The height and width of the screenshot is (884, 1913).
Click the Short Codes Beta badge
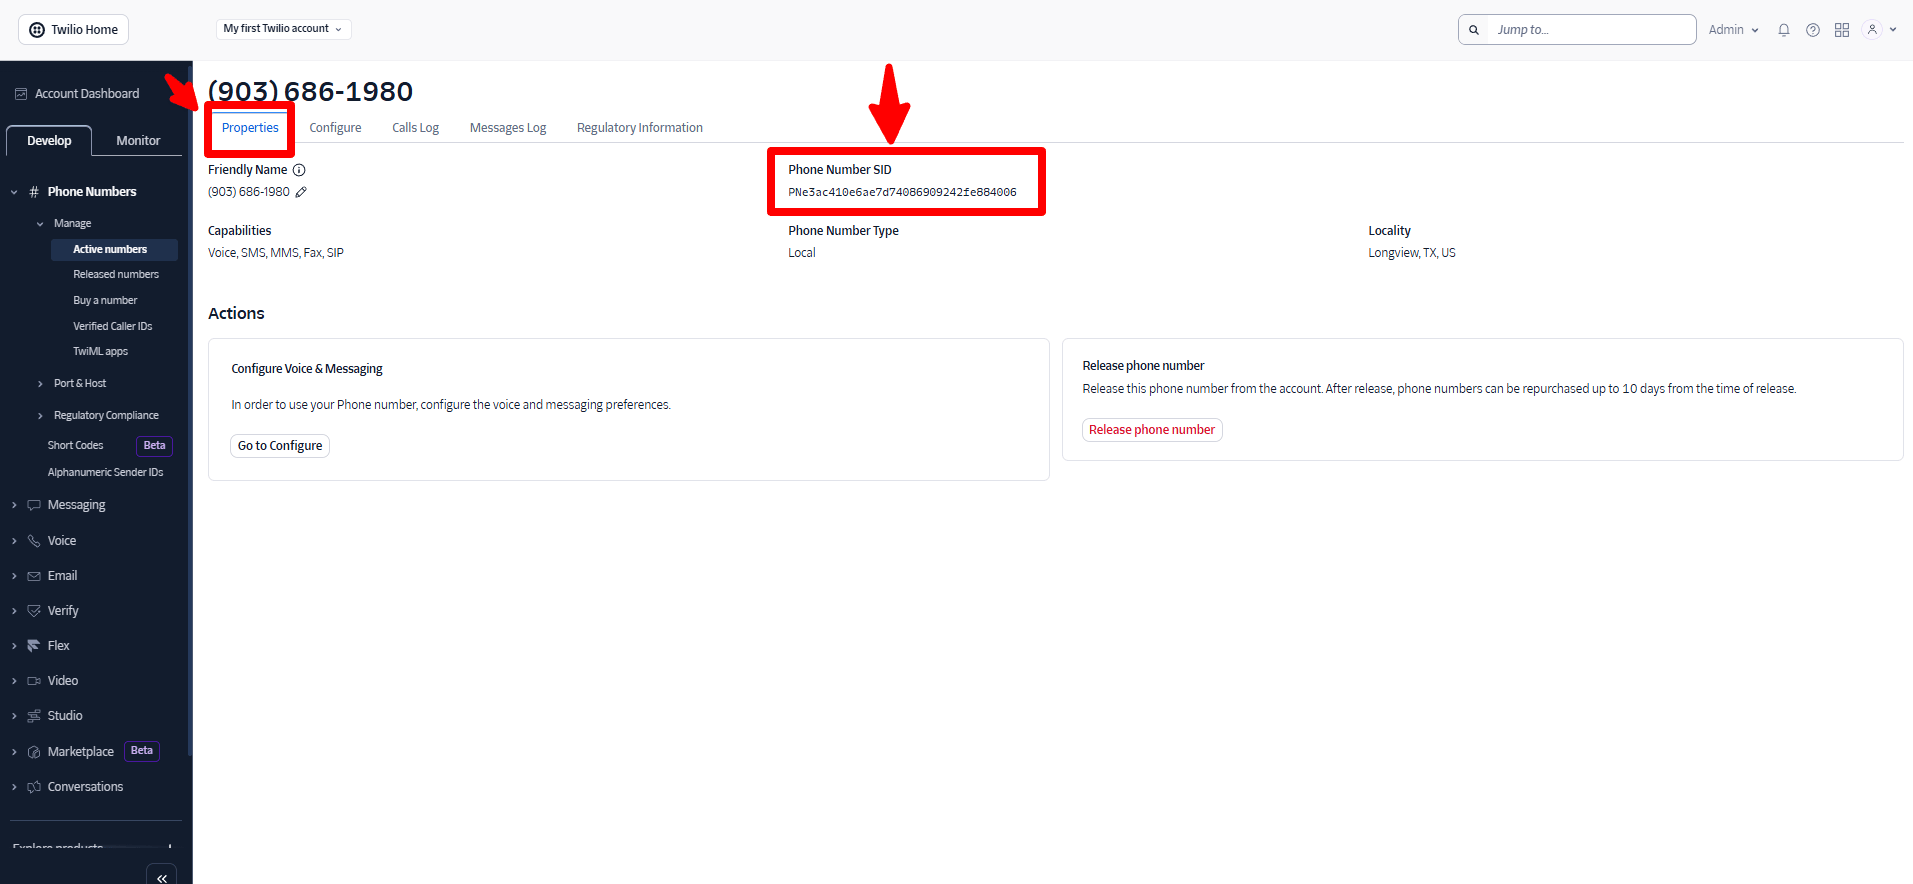pos(154,446)
